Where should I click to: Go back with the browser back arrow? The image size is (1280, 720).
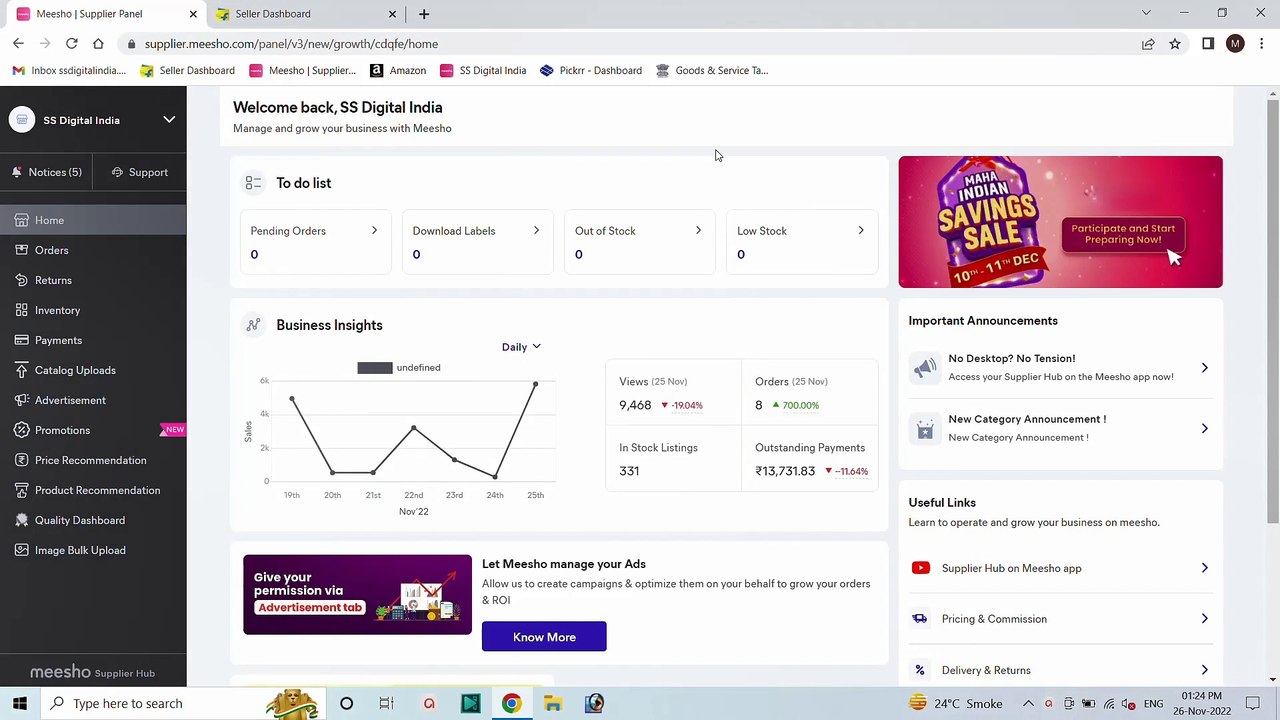click(18, 44)
